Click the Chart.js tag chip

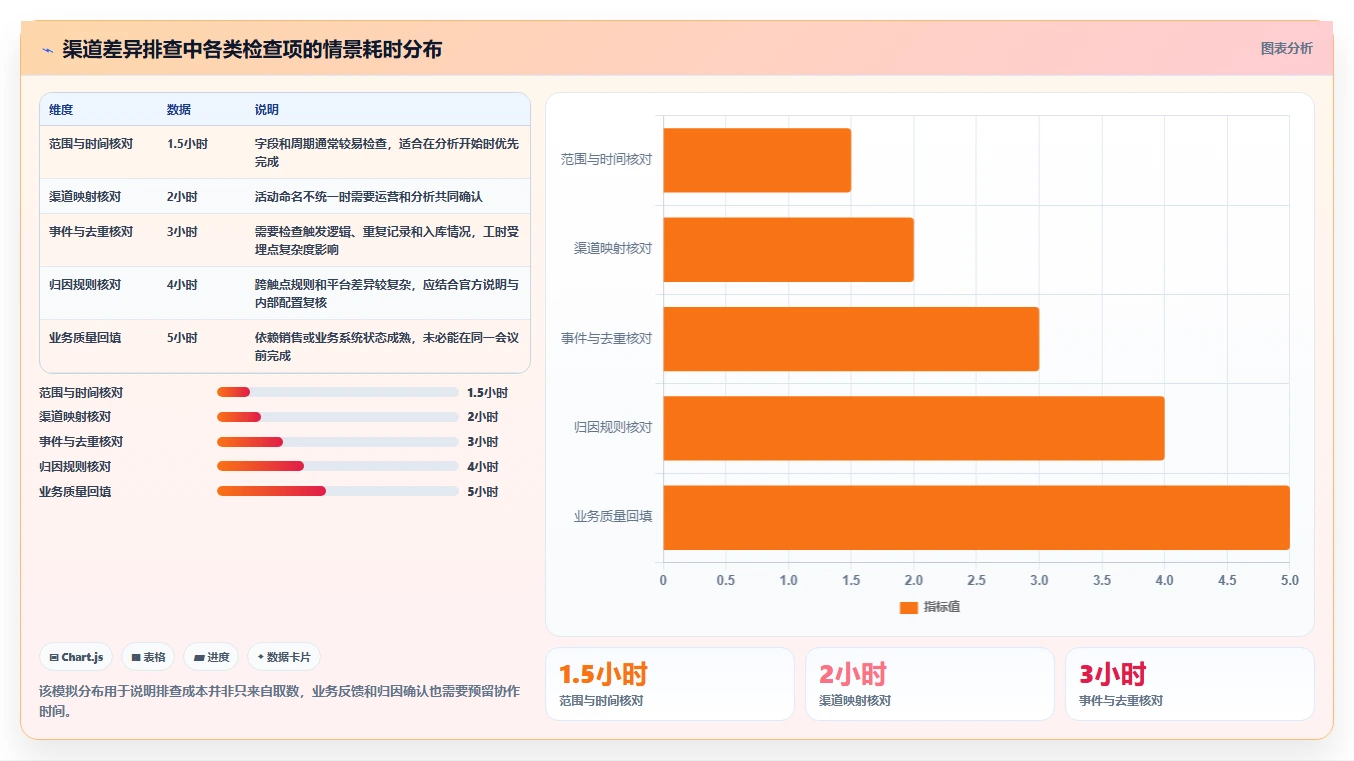pyautogui.click(x=76, y=657)
